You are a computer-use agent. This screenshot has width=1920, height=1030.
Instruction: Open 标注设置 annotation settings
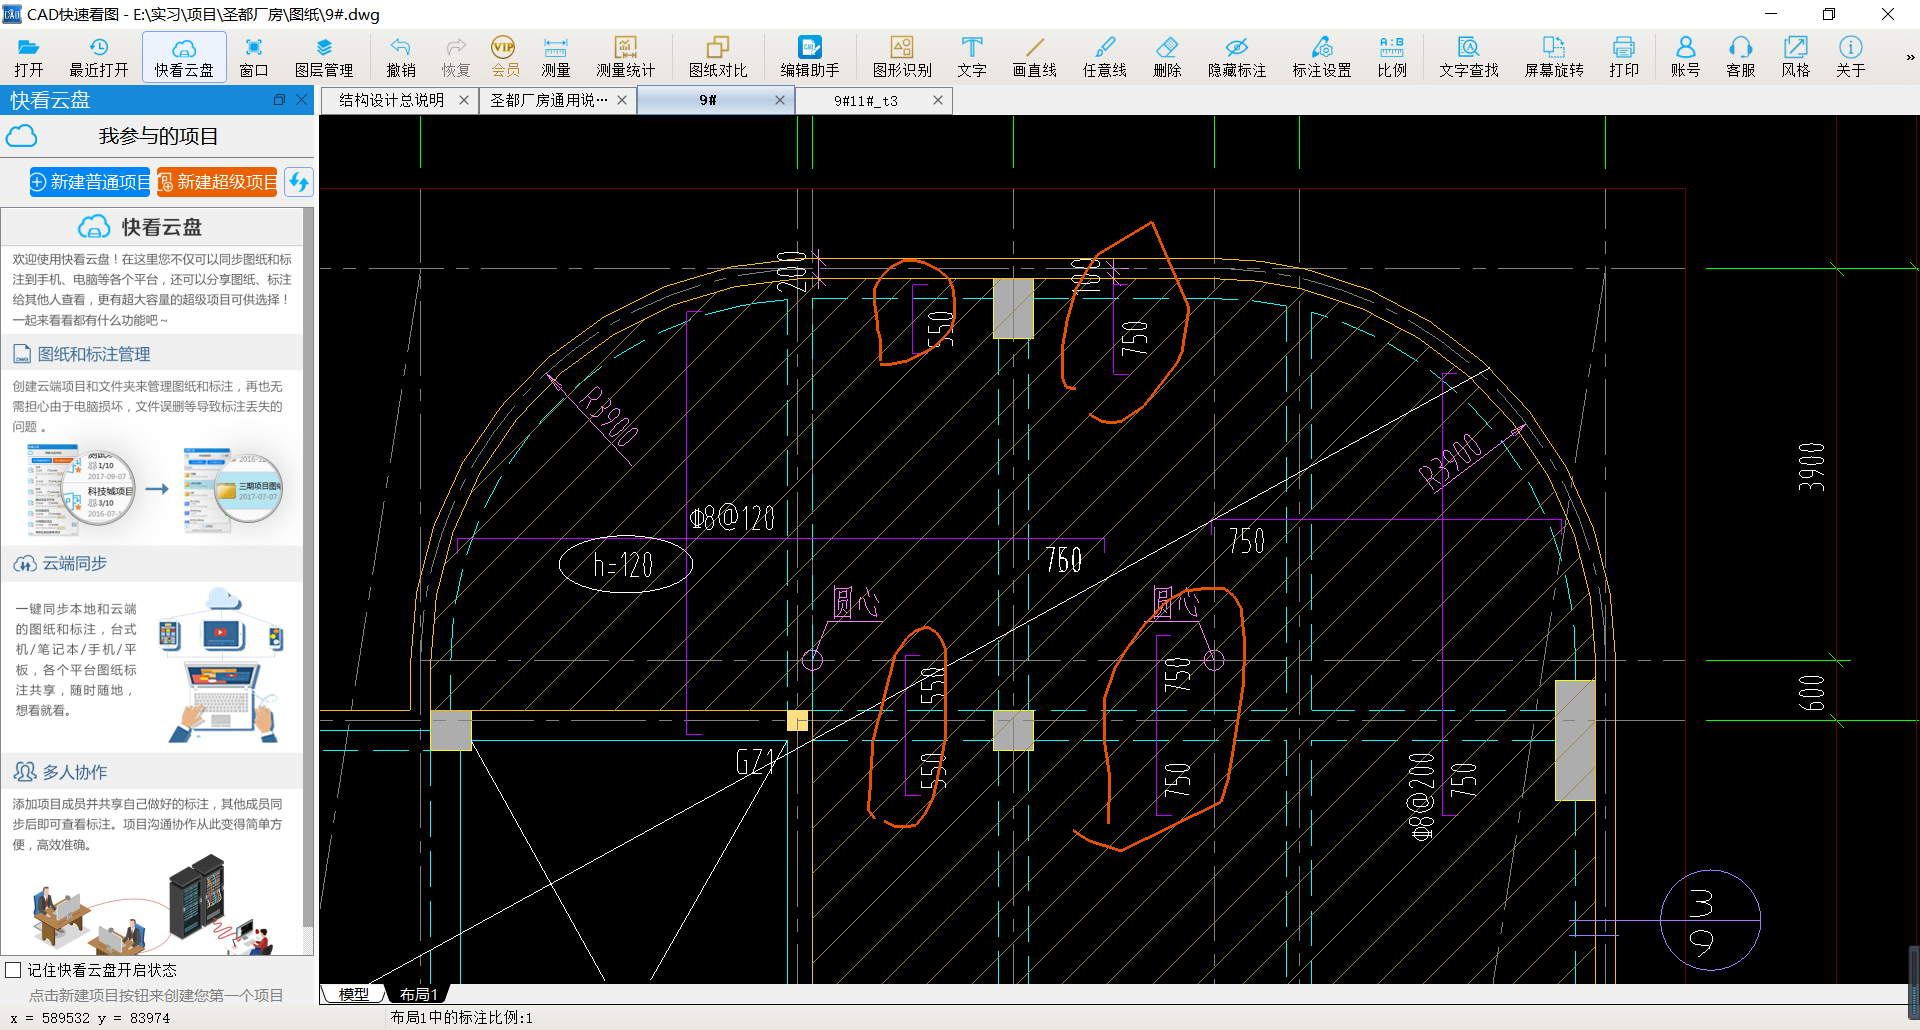[x=1322, y=57]
